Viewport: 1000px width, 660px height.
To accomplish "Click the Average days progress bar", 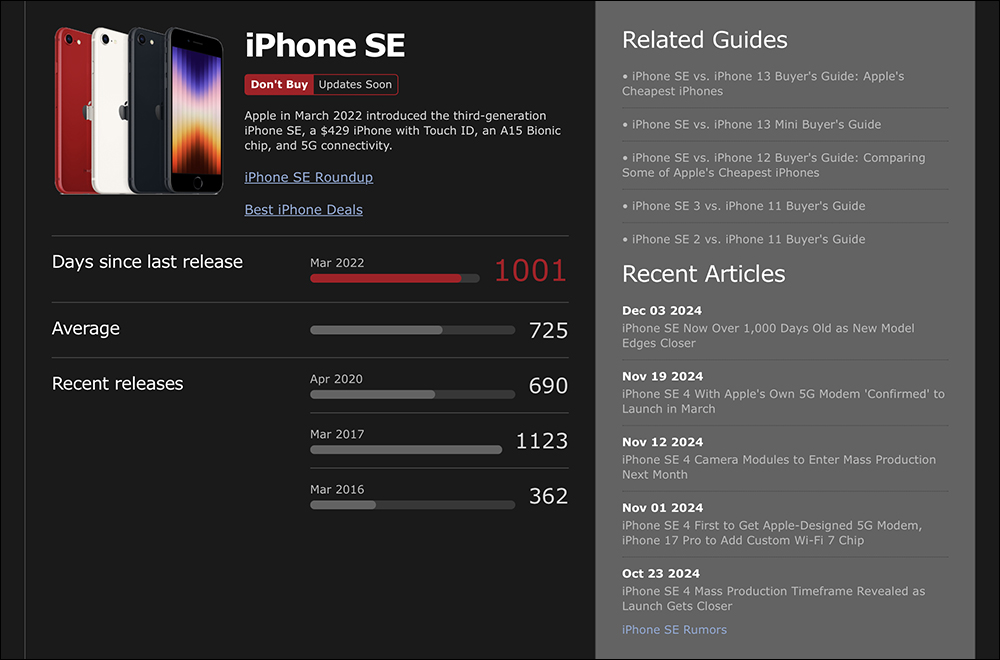I will 412,330.
